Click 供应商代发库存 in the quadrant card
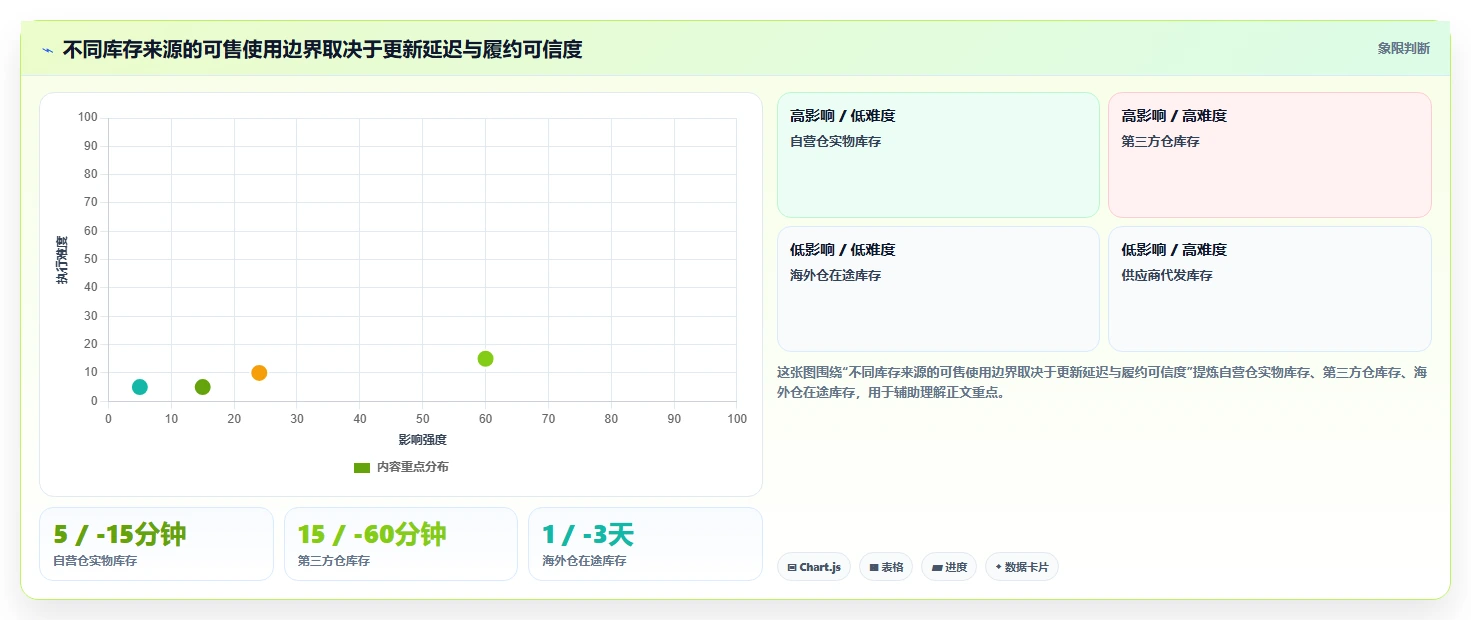 (x=1167, y=275)
